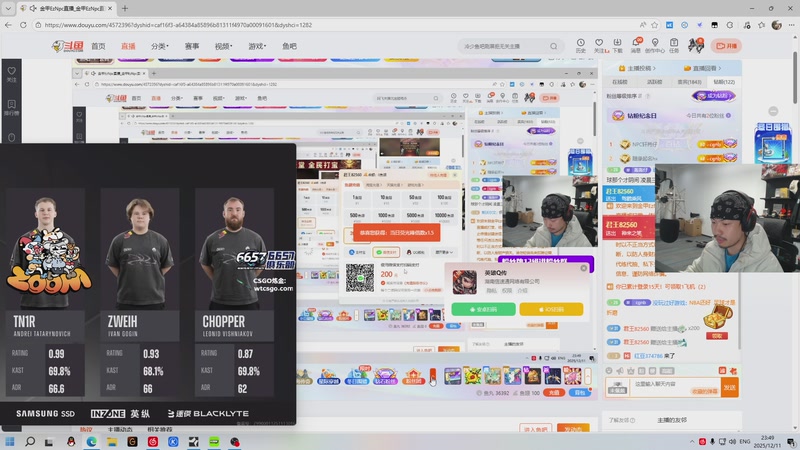The height and width of the screenshot is (450, 800).
Task: Show hidden tray icons chevron
Action: 692,442
